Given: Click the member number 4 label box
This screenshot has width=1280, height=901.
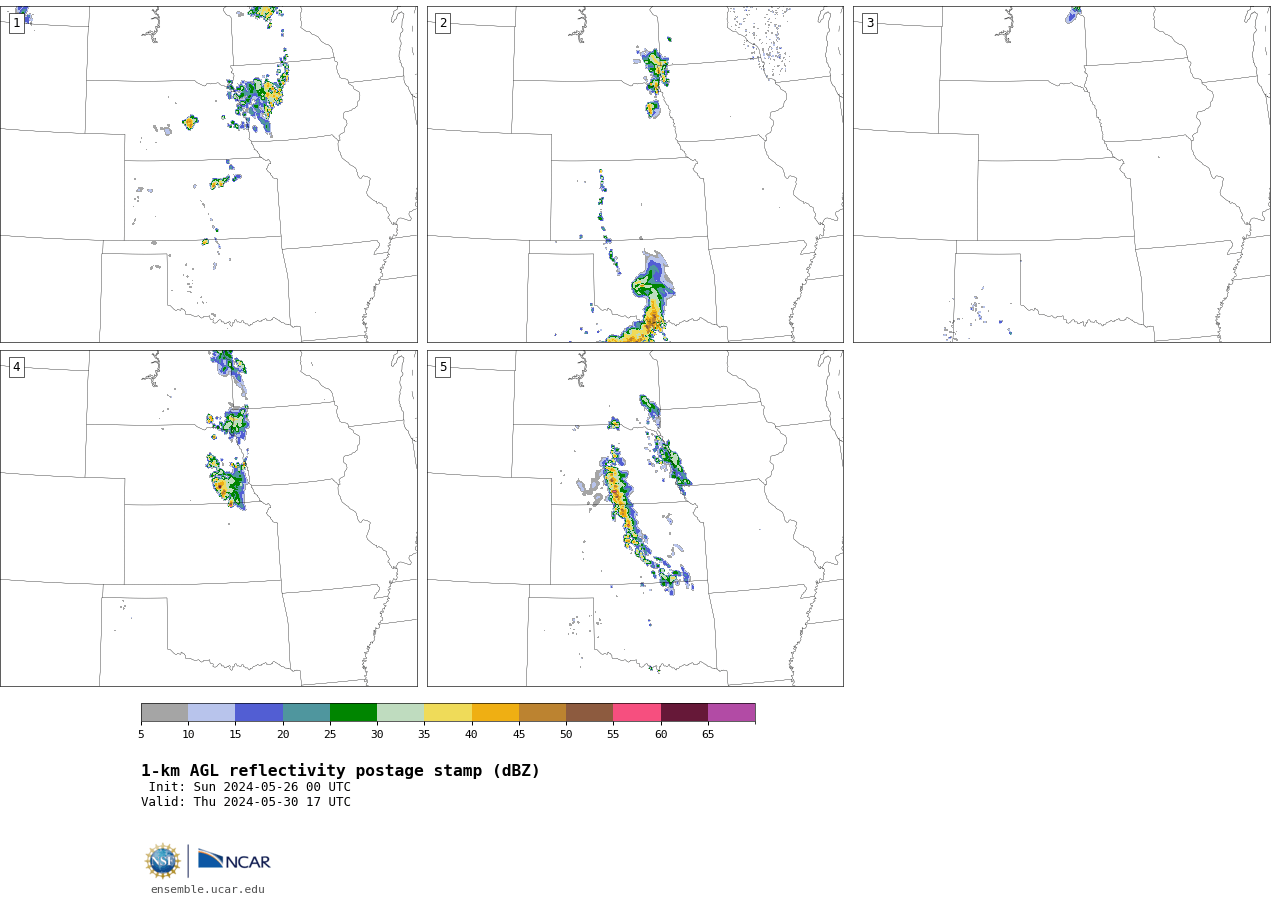Looking at the screenshot, I should coord(16,367).
